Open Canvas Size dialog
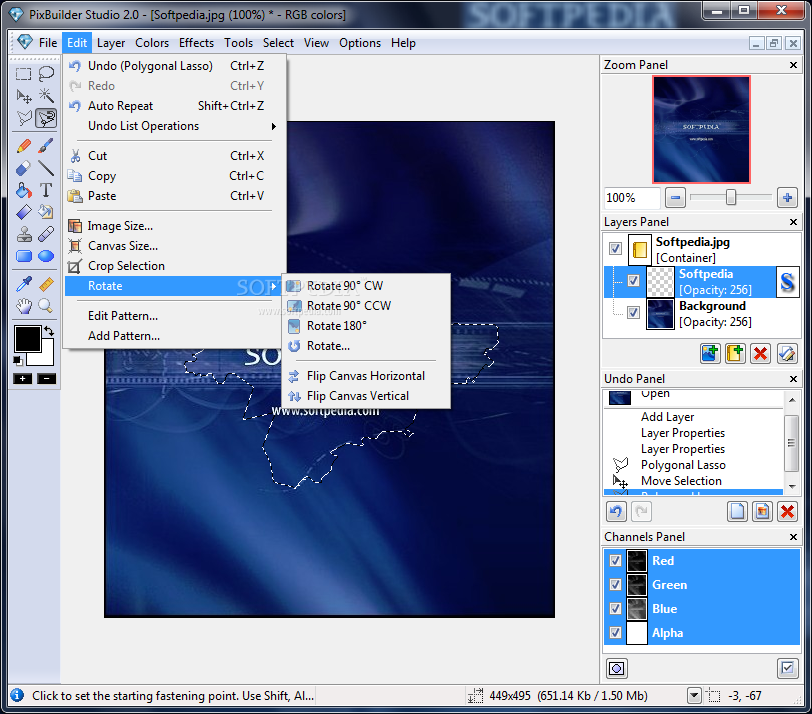The height and width of the screenshot is (714, 812). [x=175, y=246]
